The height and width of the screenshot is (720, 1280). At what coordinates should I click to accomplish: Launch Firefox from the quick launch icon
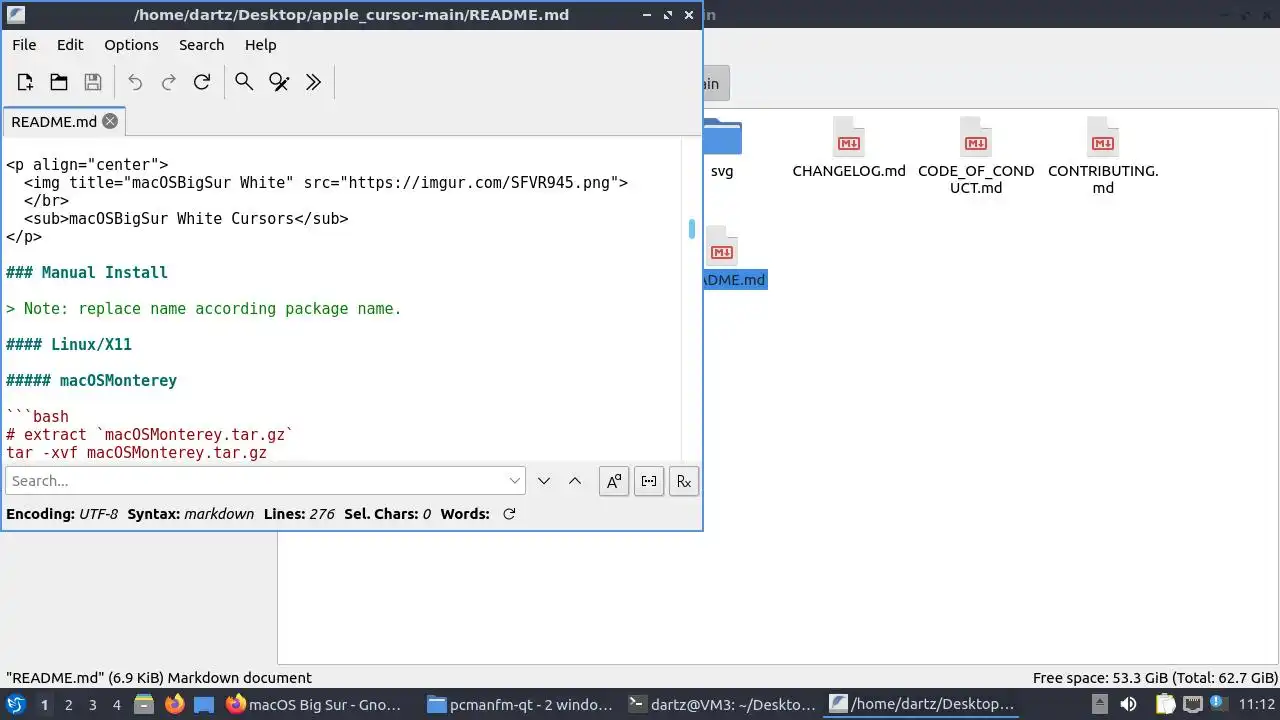pyautogui.click(x=174, y=704)
